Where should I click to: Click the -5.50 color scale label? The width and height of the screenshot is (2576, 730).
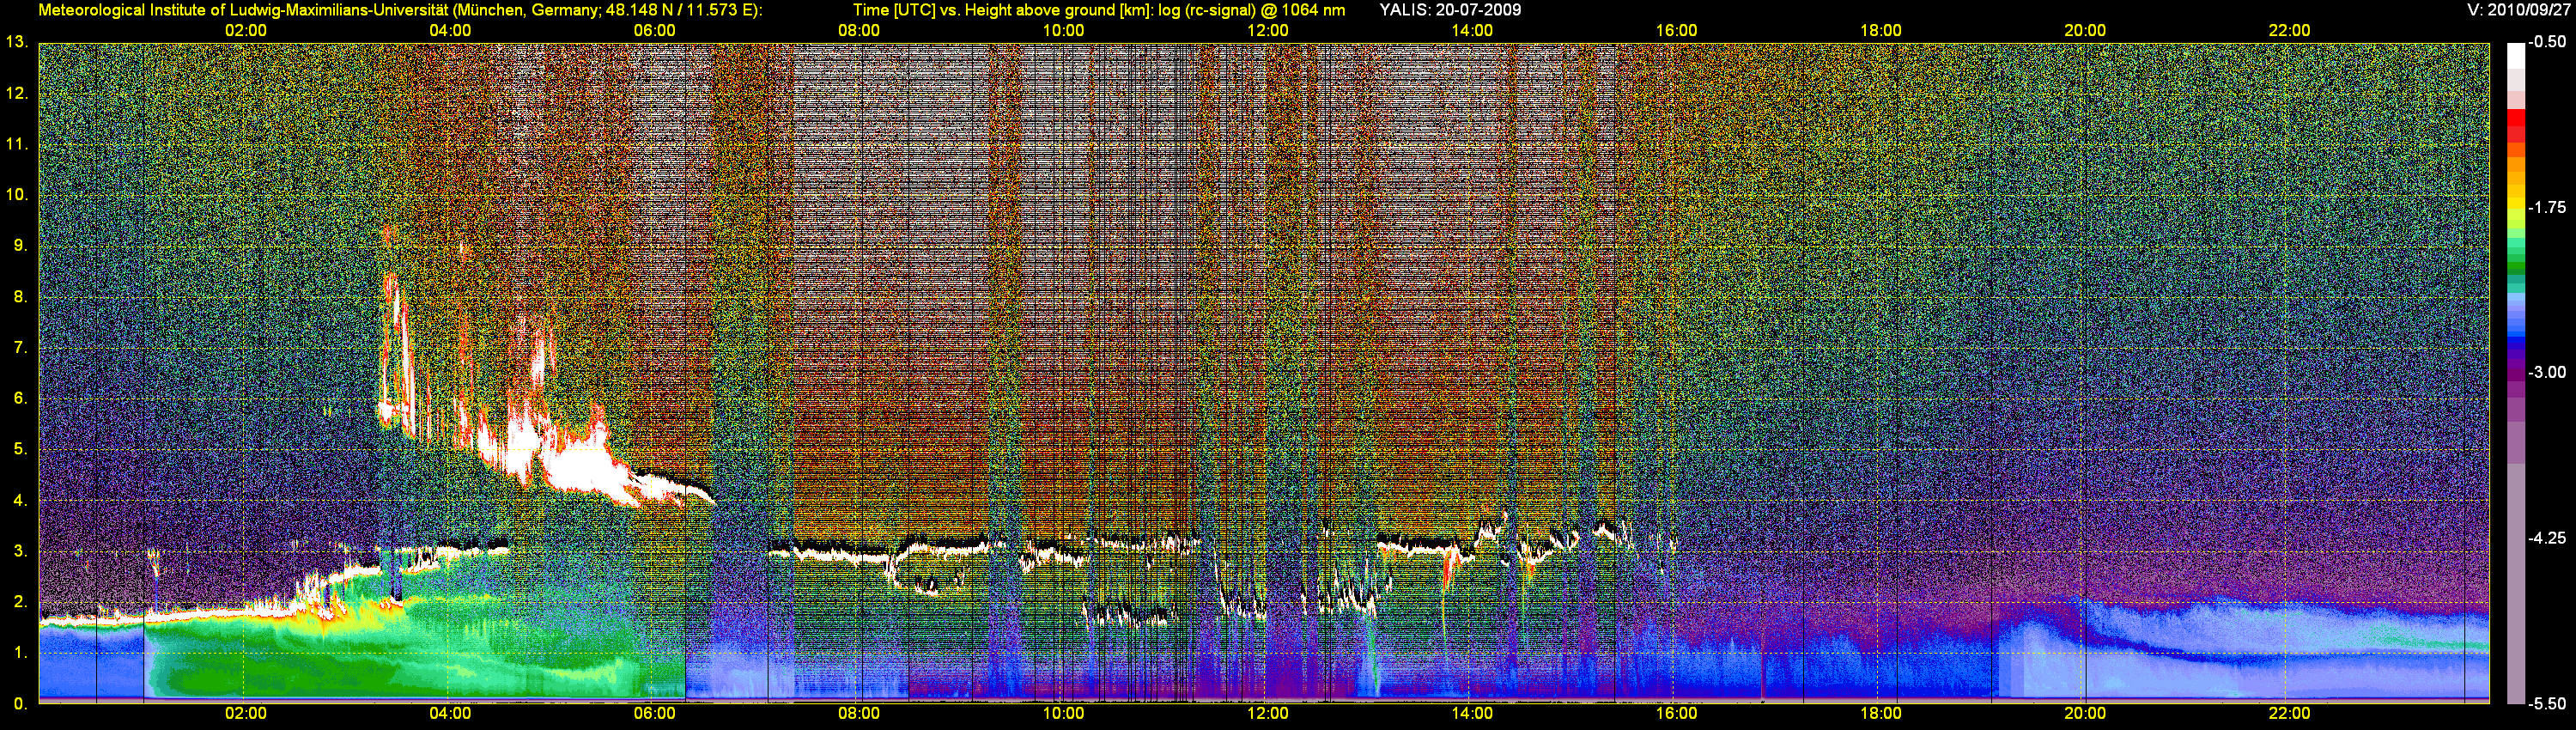point(2547,703)
